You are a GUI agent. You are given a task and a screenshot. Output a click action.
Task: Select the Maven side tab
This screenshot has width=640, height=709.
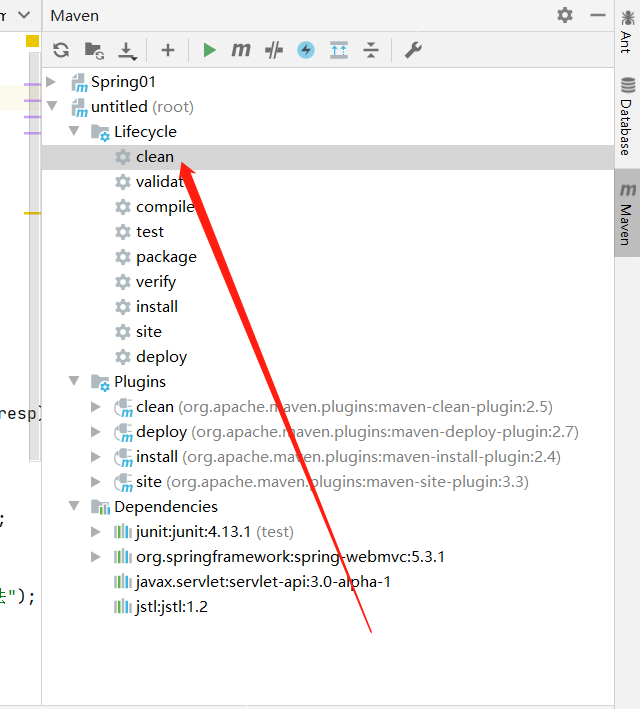[x=627, y=213]
